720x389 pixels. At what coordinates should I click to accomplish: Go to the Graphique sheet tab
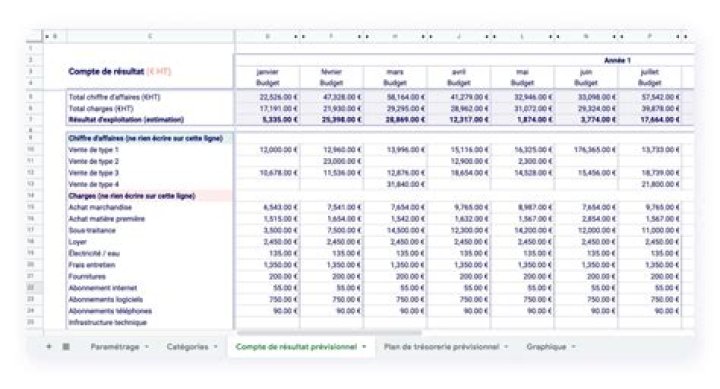[546, 347]
